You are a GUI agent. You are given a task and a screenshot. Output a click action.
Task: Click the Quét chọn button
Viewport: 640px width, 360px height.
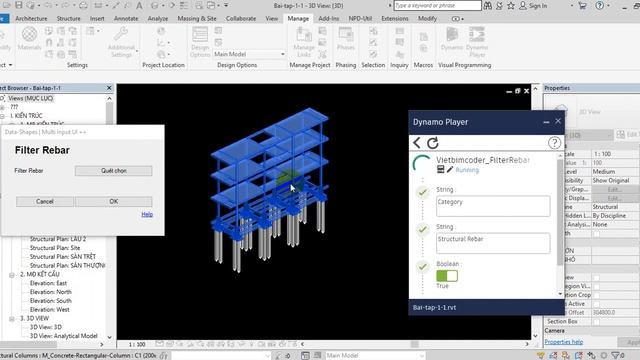(x=113, y=171)
